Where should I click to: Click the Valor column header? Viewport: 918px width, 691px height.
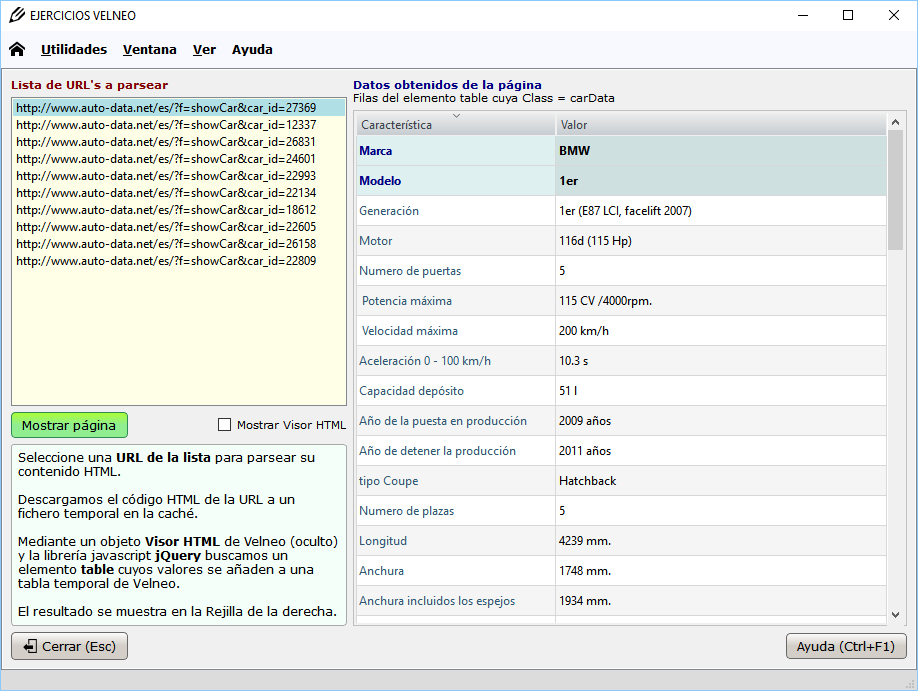(720, 125)
